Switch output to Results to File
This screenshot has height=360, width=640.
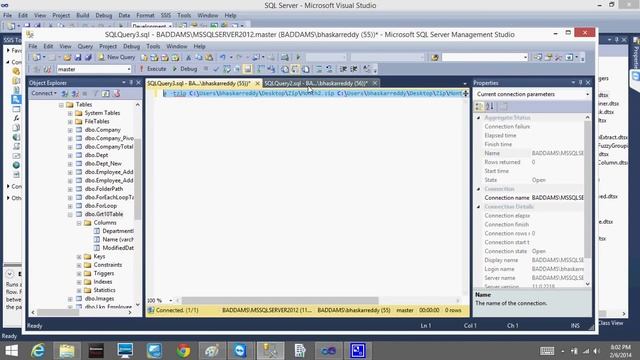click(x=305, y=69)
